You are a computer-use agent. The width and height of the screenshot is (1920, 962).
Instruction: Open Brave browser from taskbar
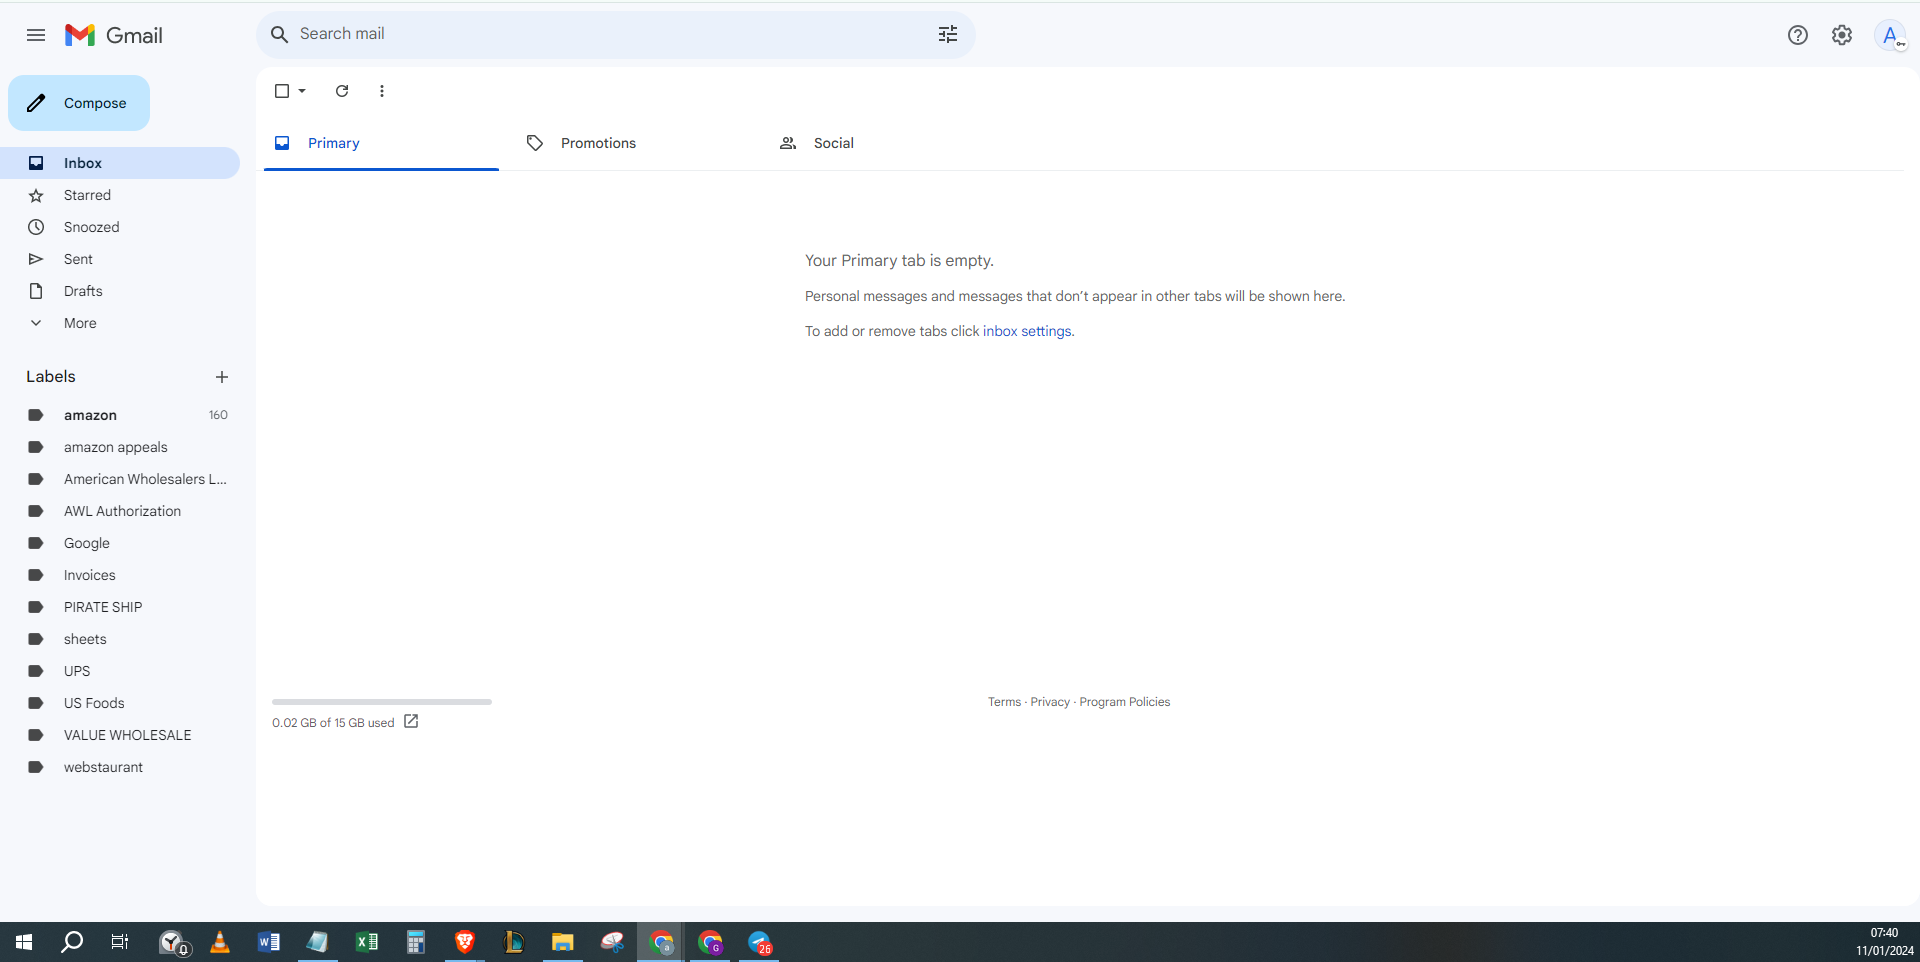(465, 942)
